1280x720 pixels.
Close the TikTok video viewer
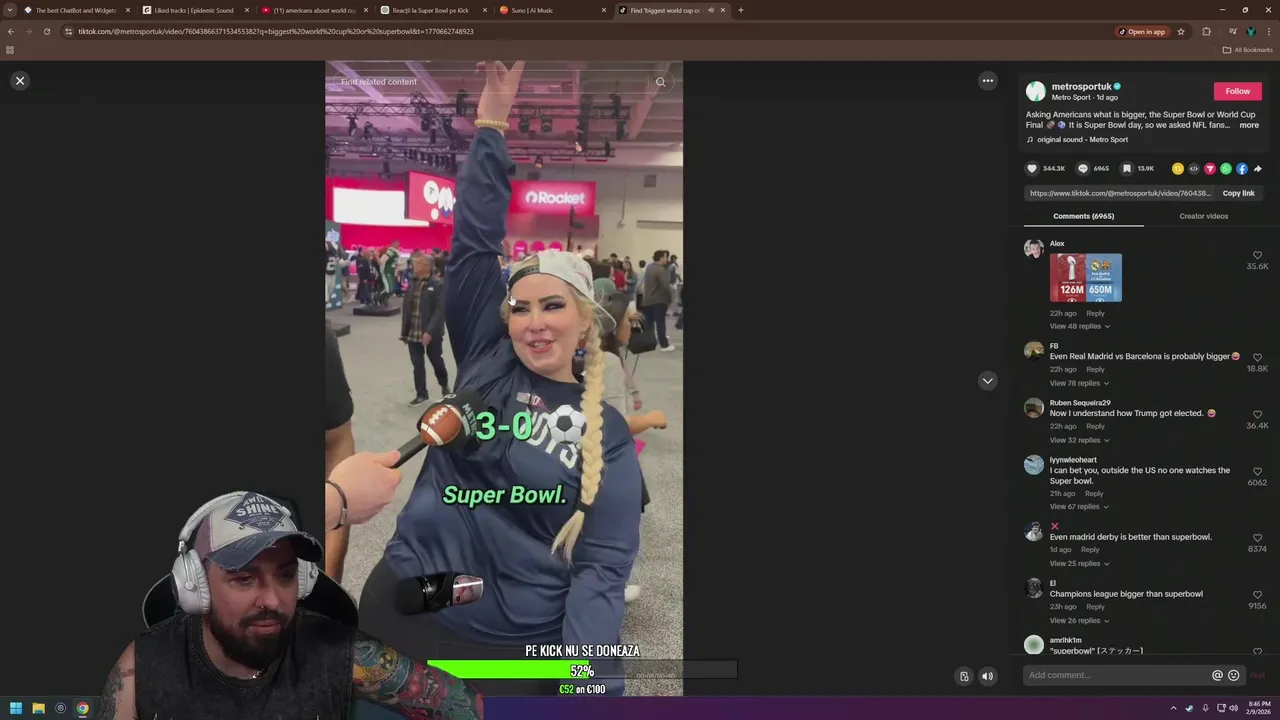[x=20, y=81]
